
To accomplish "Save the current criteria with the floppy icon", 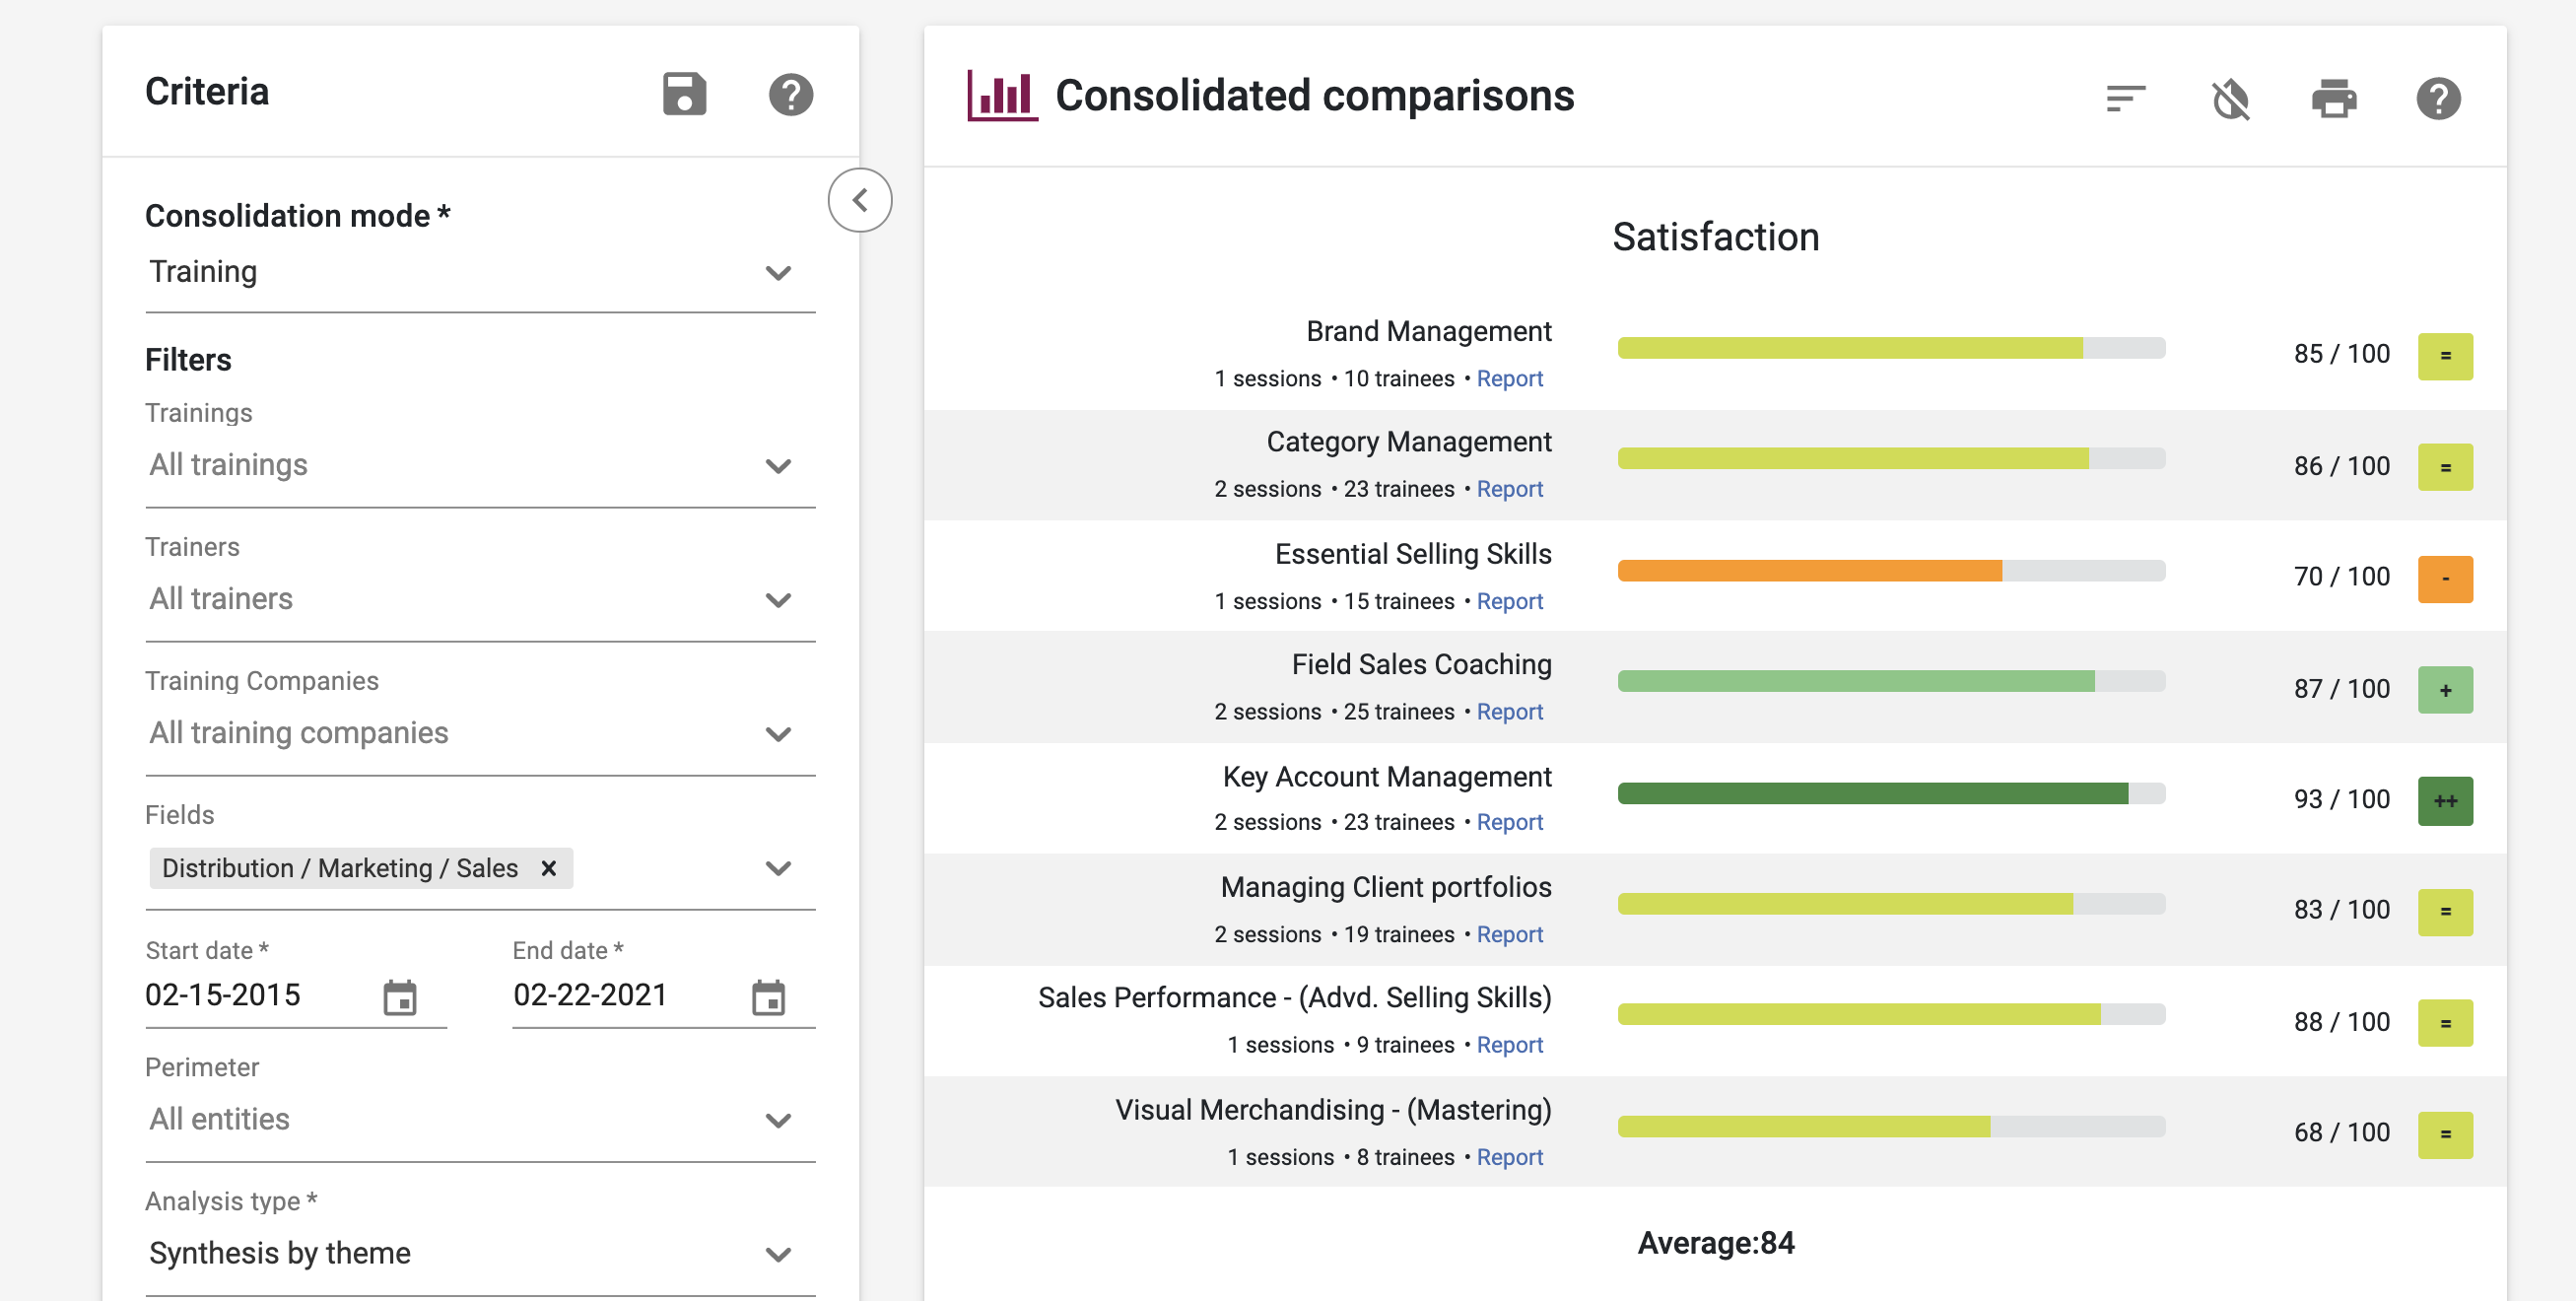I will click(684, 95).
